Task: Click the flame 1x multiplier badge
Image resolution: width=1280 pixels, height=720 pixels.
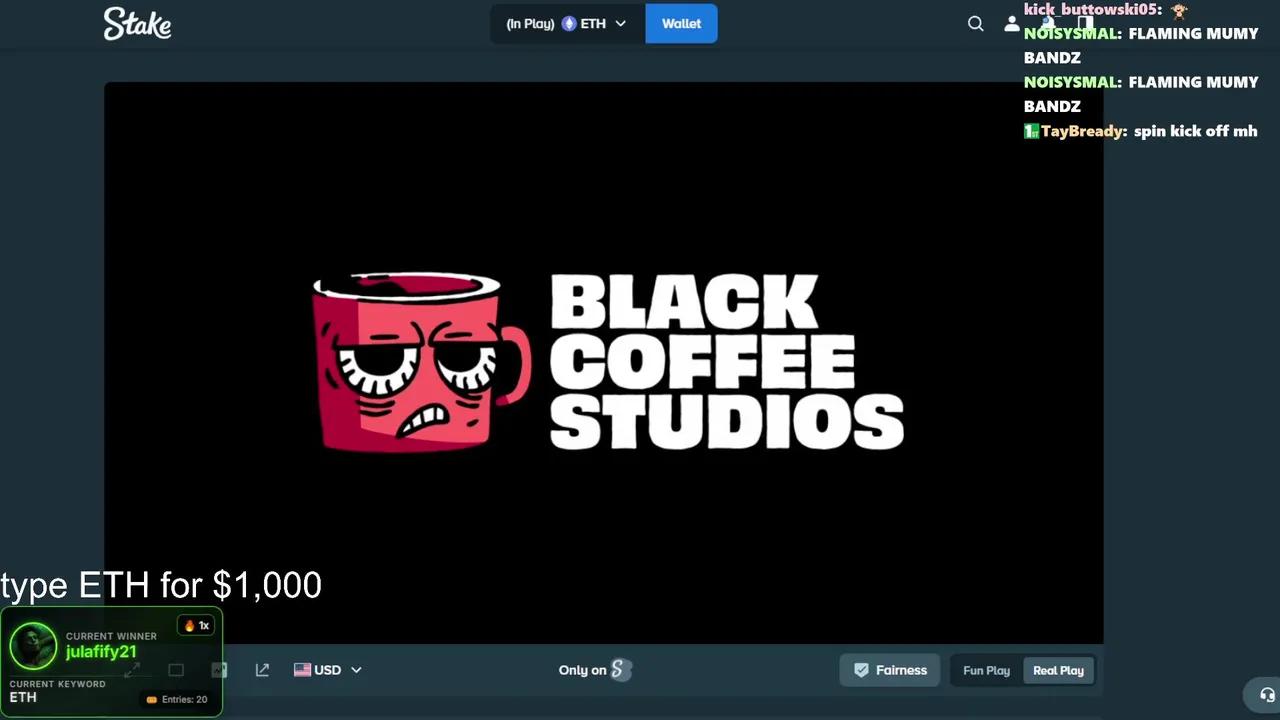Action: click(x=196, y=626)
